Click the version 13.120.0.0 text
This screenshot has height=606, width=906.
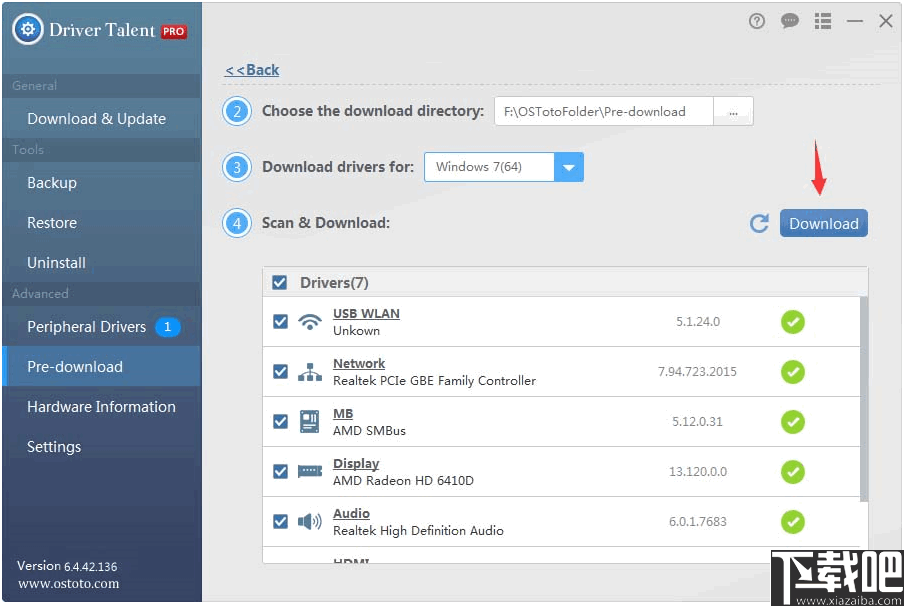[x=698, y=472]
